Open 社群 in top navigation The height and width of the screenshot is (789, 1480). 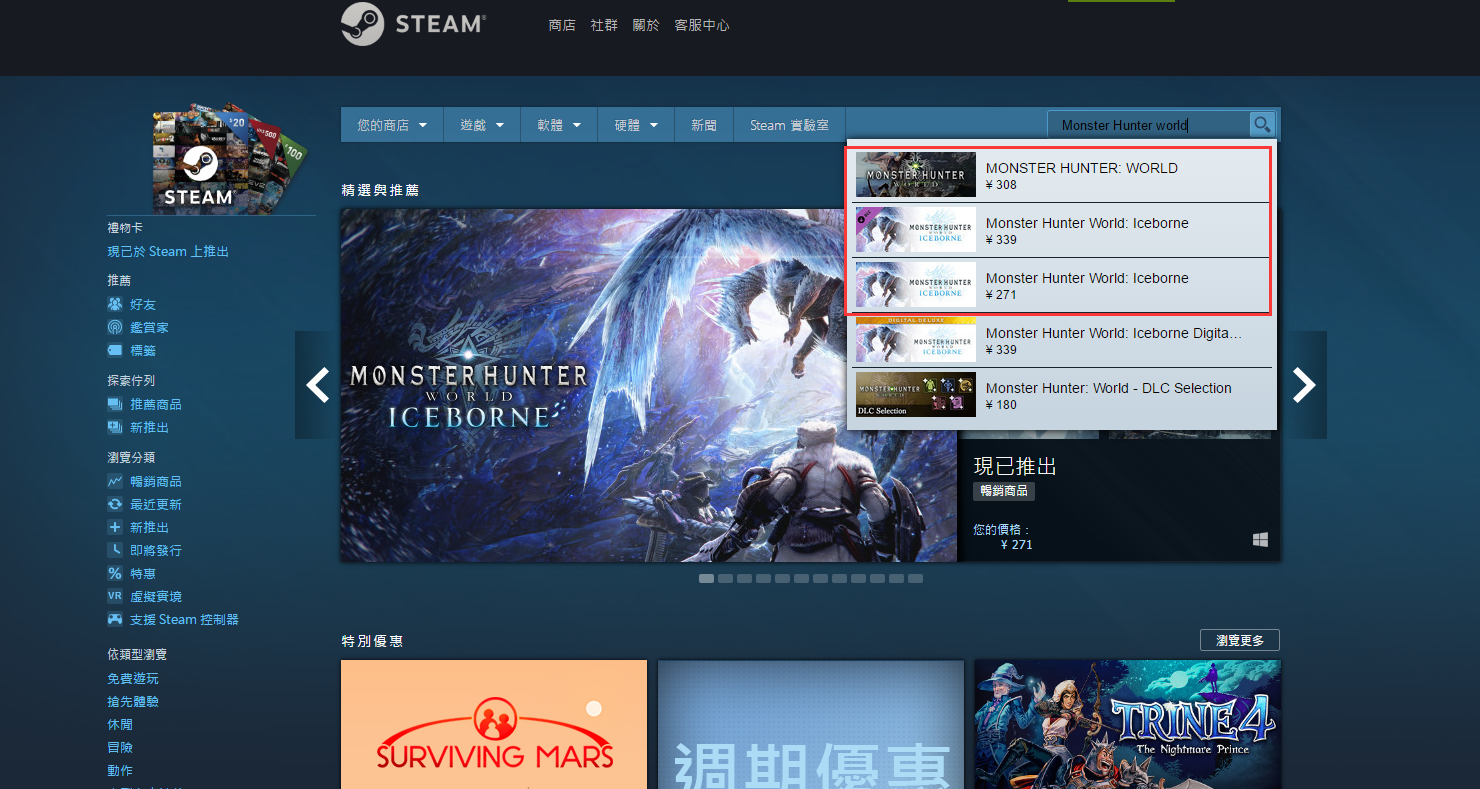[x=604, y=25]
